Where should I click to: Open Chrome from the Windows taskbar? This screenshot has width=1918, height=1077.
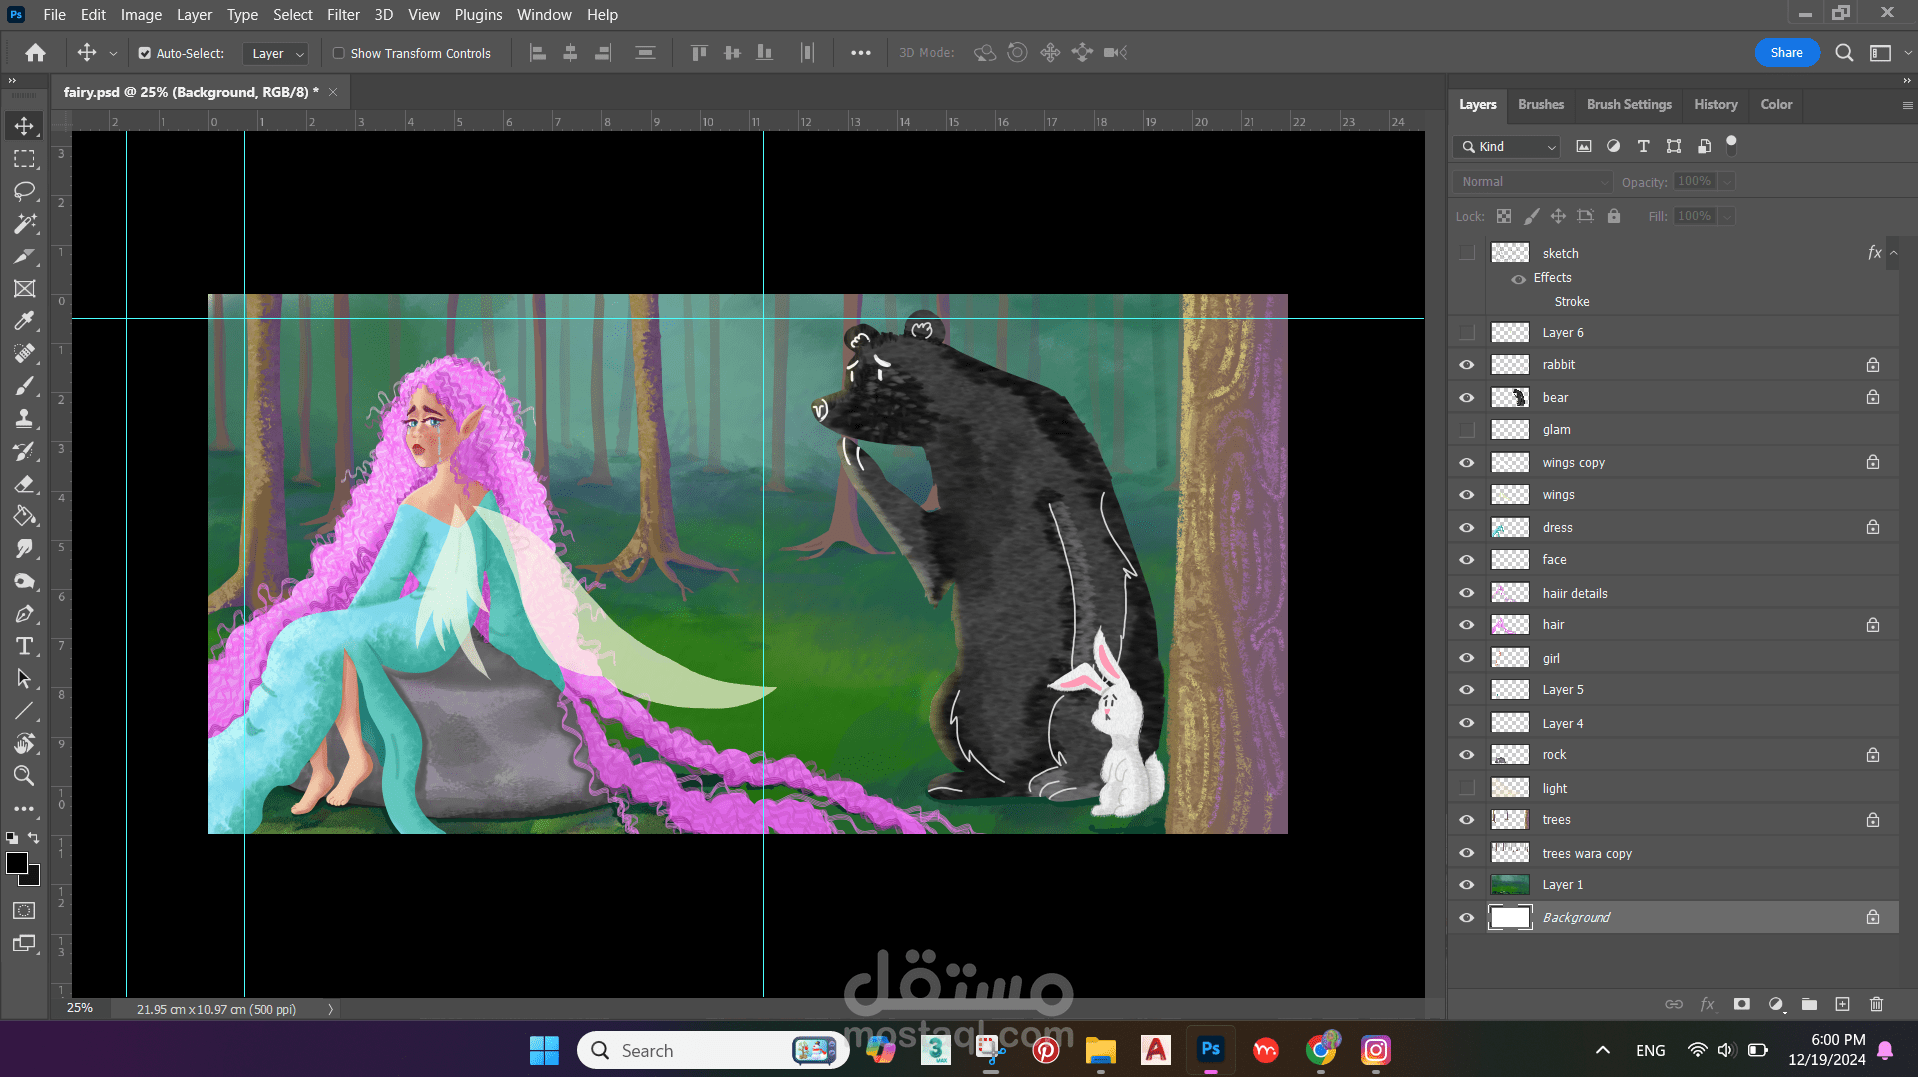(x=1320, y=1050)
